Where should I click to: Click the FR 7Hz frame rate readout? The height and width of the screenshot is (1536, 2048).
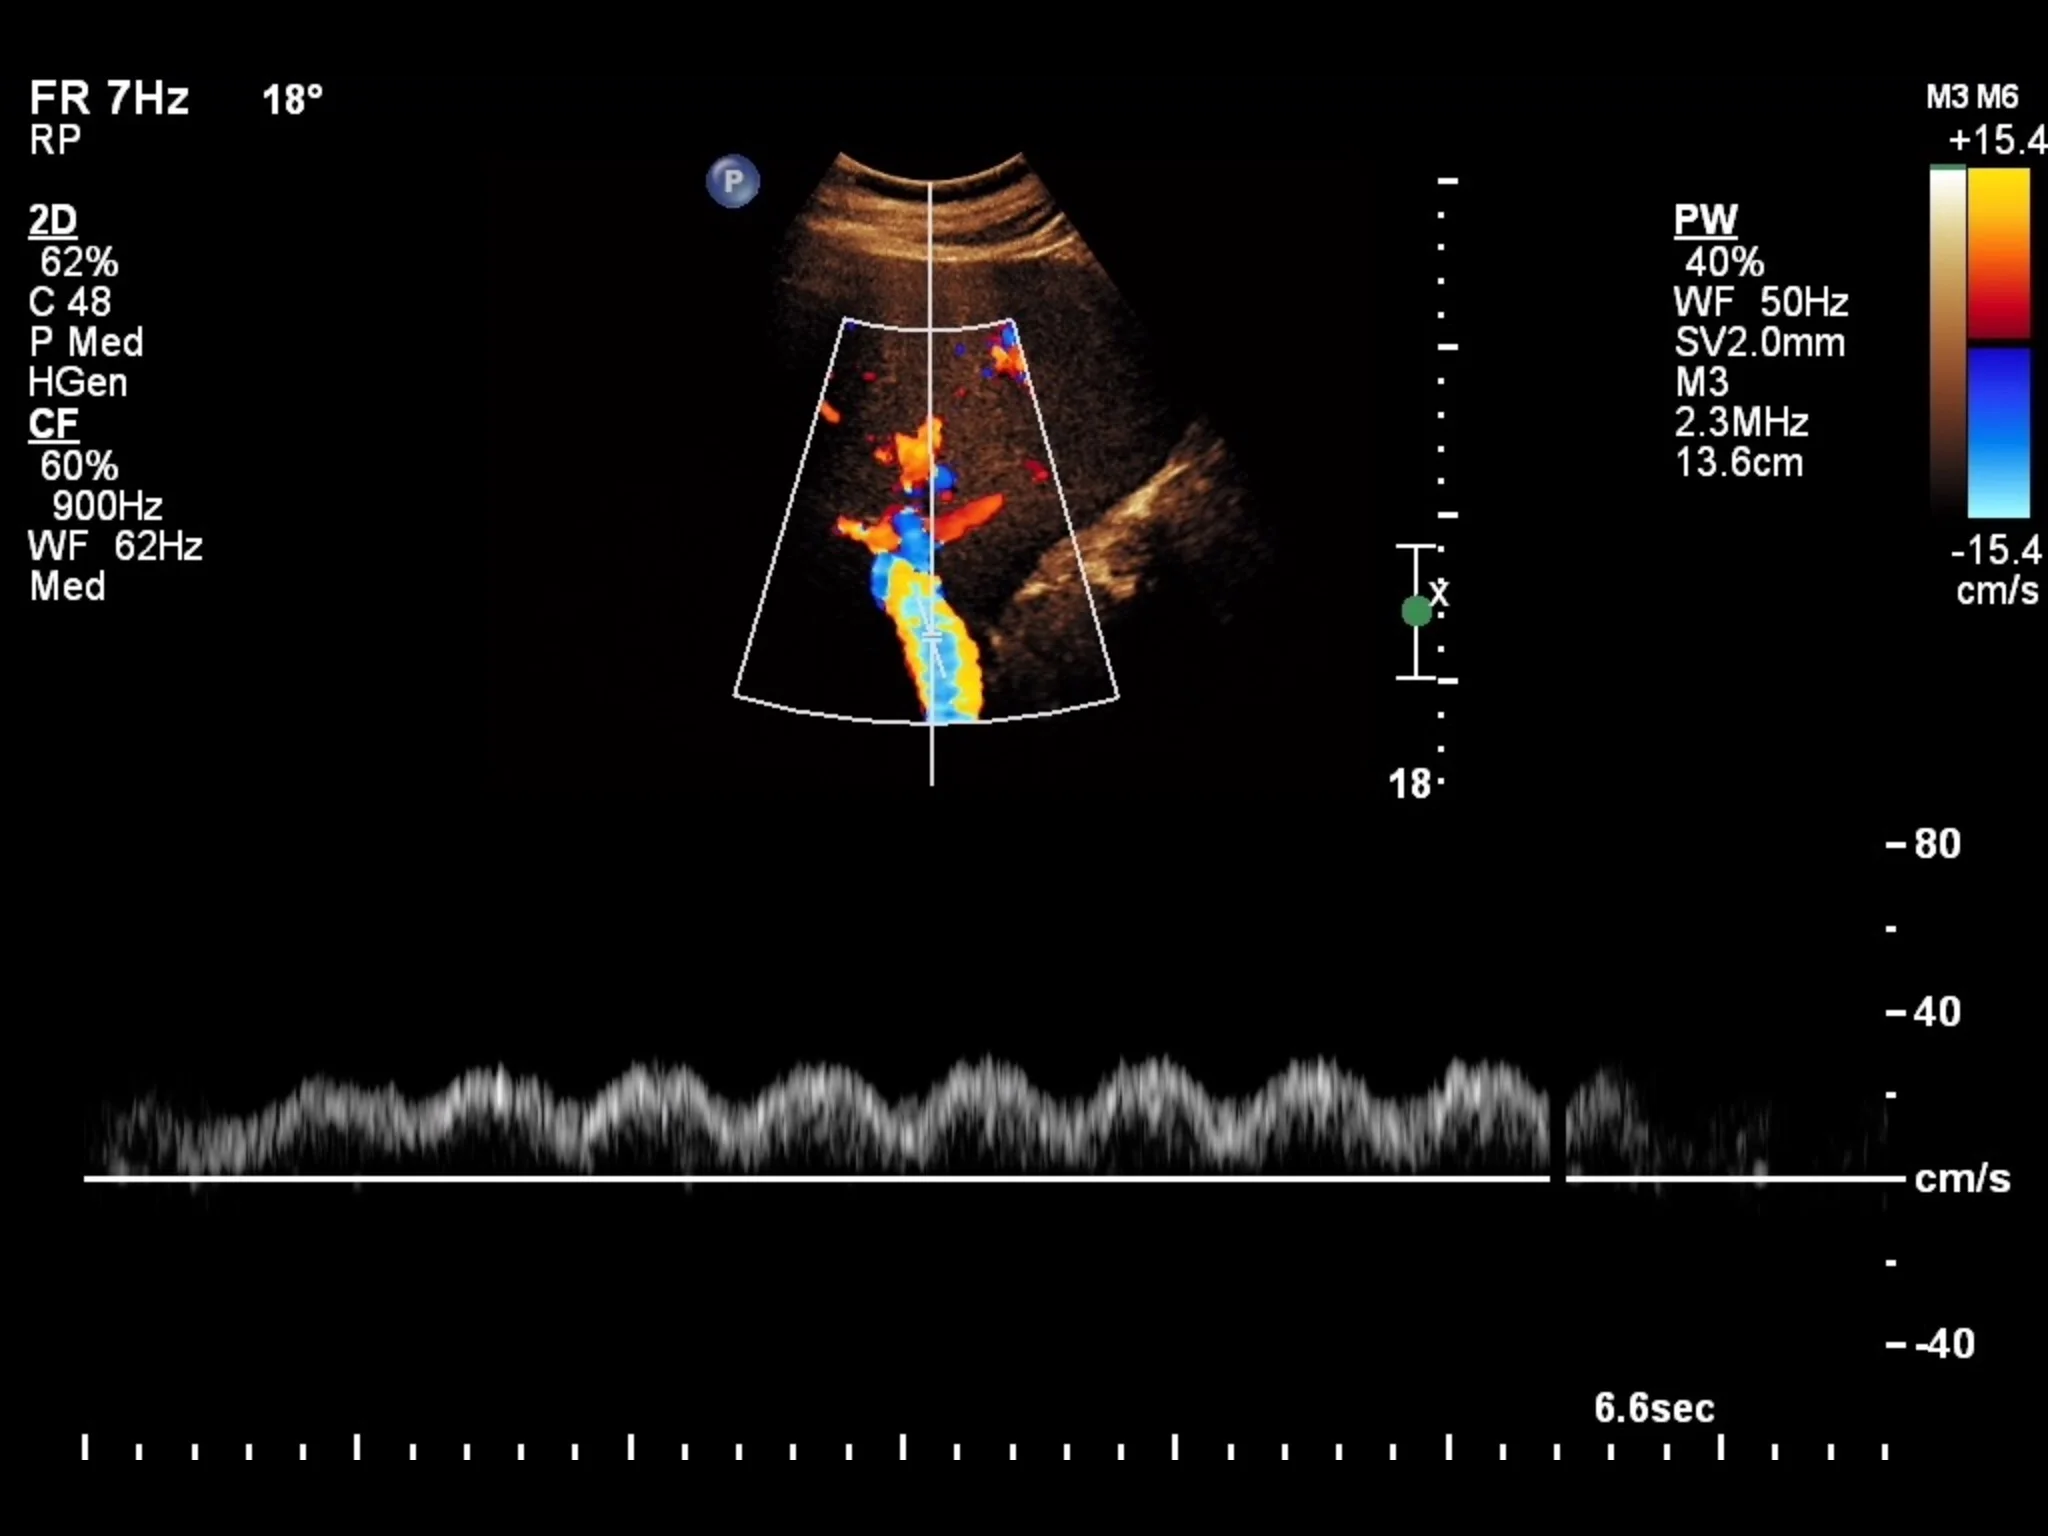108,98
